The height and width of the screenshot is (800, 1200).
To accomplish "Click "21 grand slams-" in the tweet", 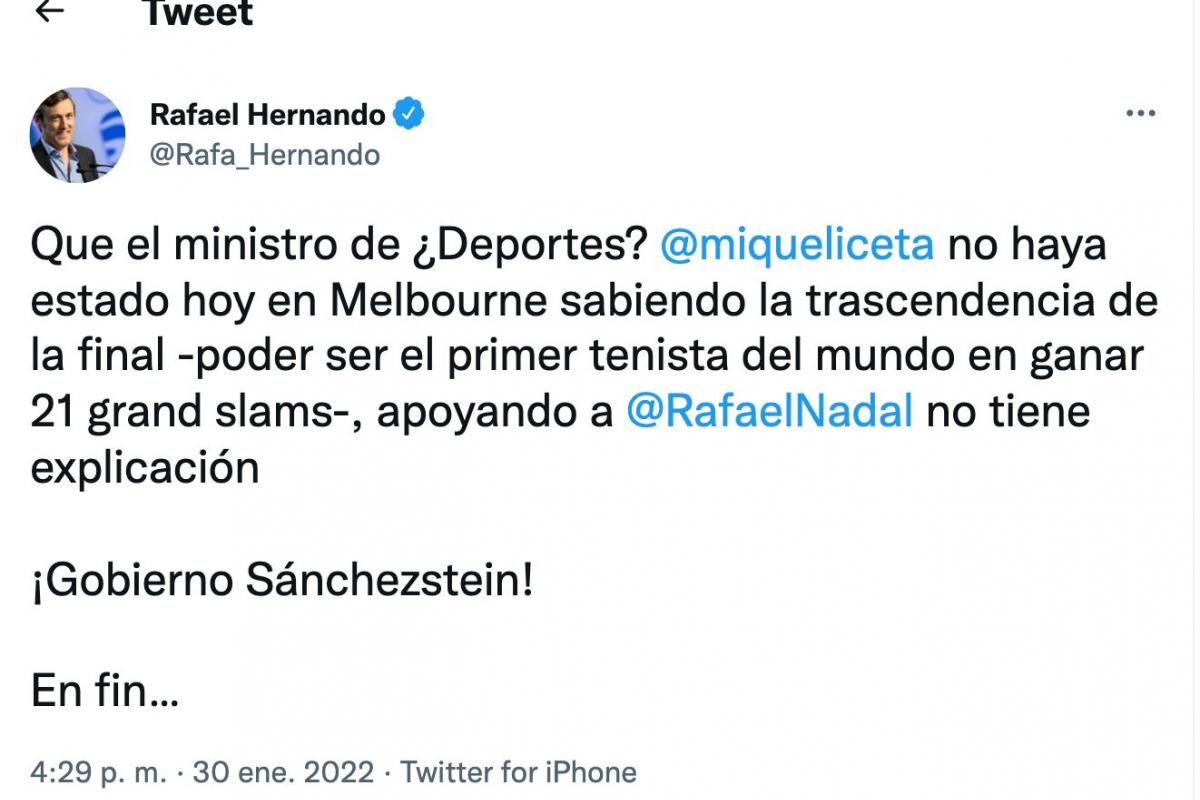I will tap(190, 411).
